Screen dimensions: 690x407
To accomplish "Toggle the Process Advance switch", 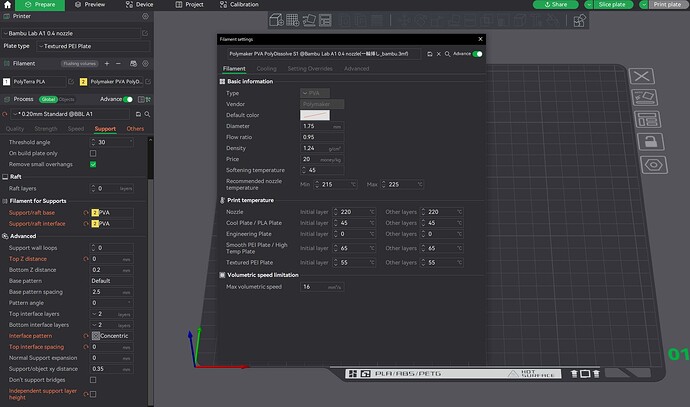I will (x=128, y=99).
